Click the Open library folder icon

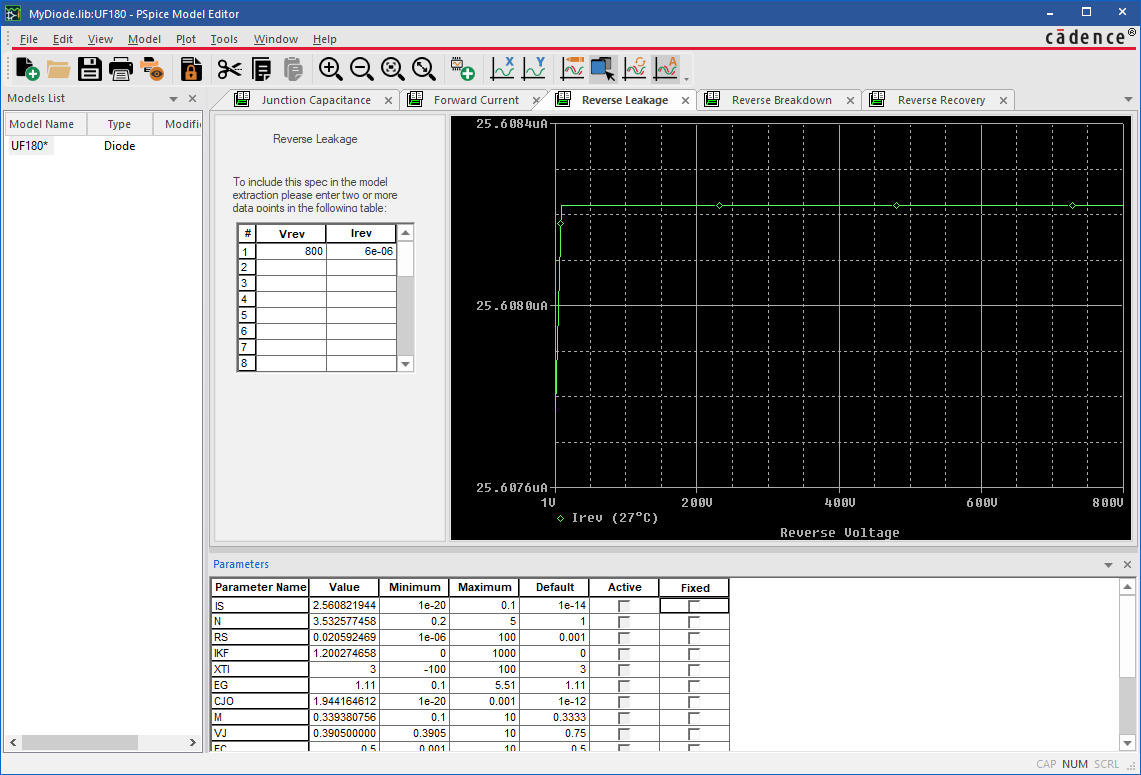click(58, 69)
